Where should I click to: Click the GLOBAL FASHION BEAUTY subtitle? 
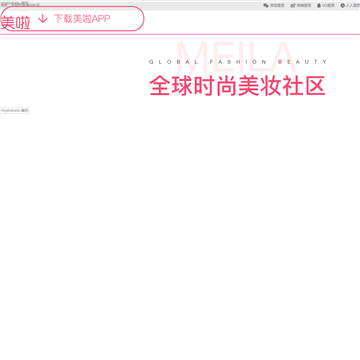tap(238, 62)
